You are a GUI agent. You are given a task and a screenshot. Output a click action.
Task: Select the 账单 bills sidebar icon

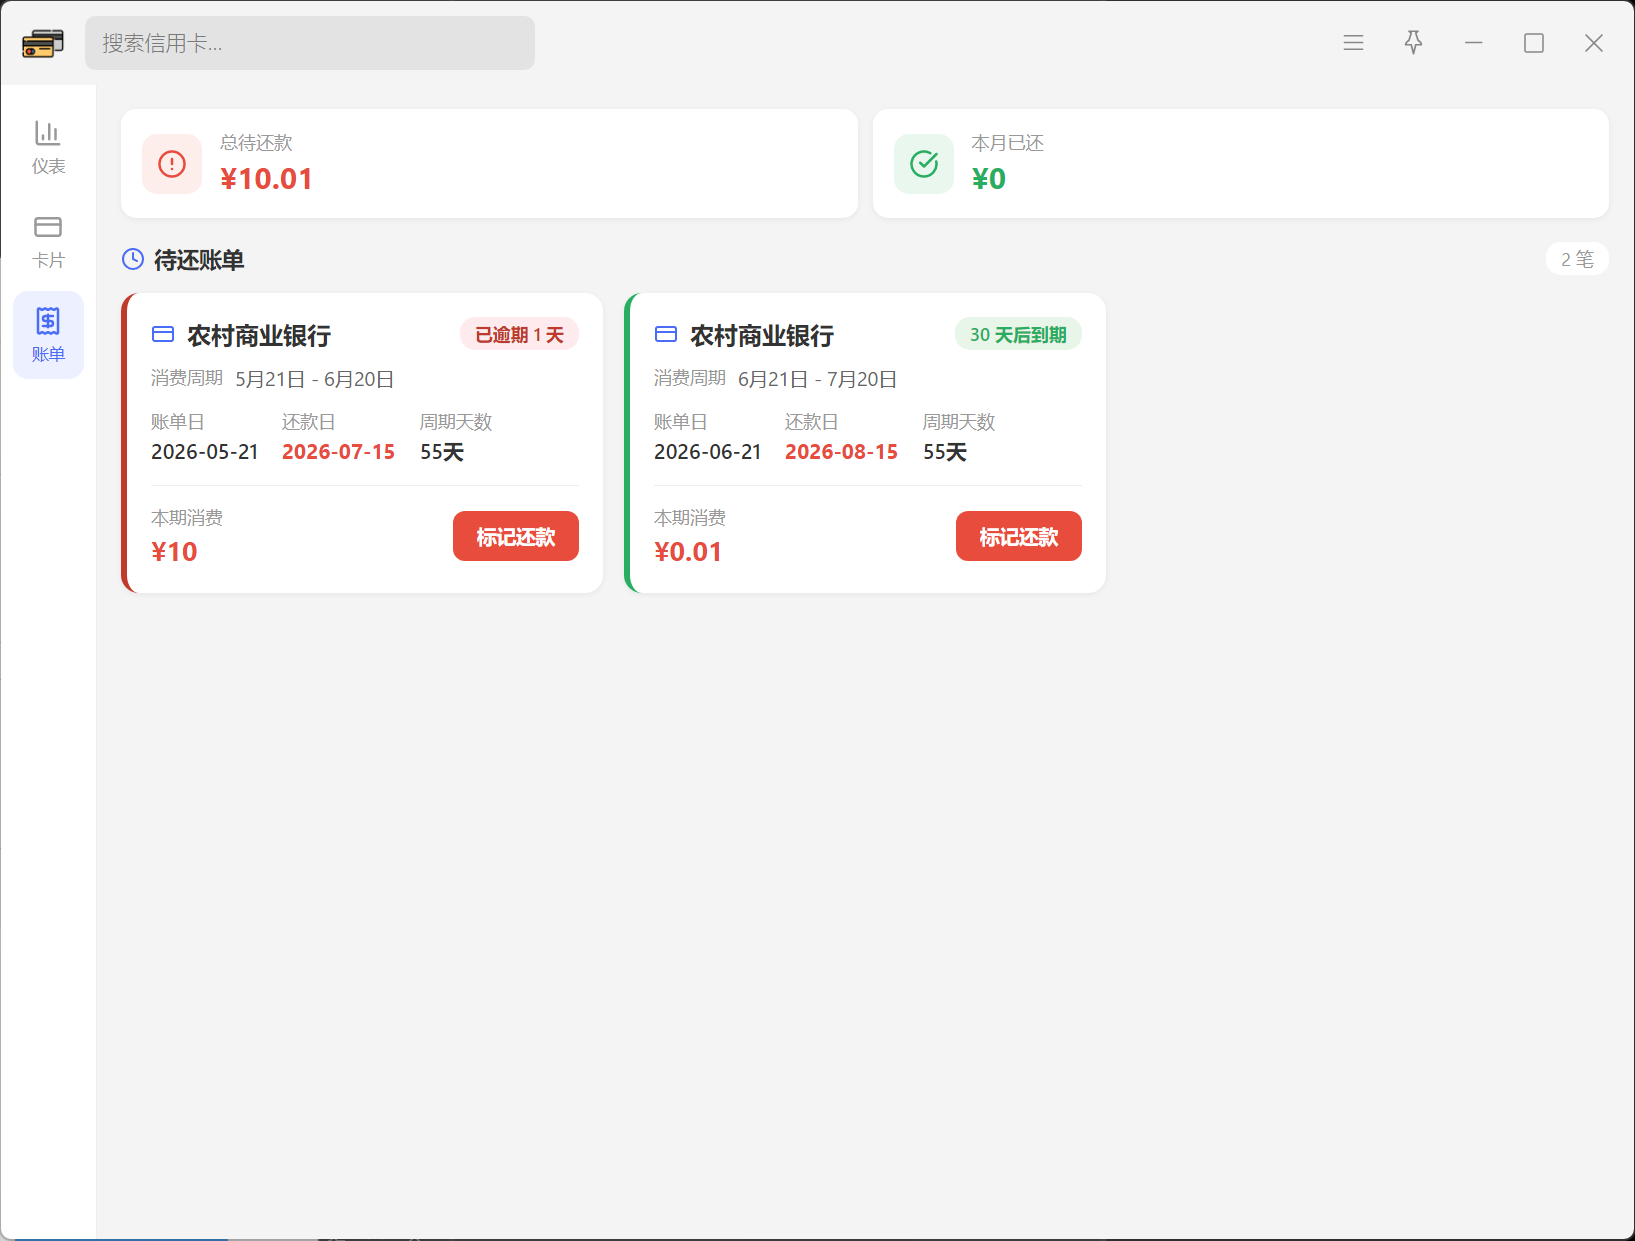pyautogui.click(x=48, y=335)
